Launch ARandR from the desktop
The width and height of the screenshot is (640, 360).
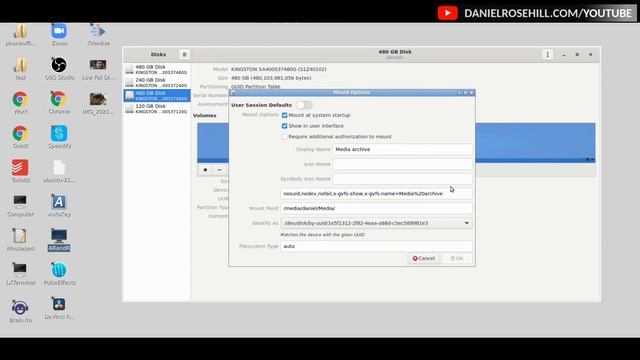[59, 239]
